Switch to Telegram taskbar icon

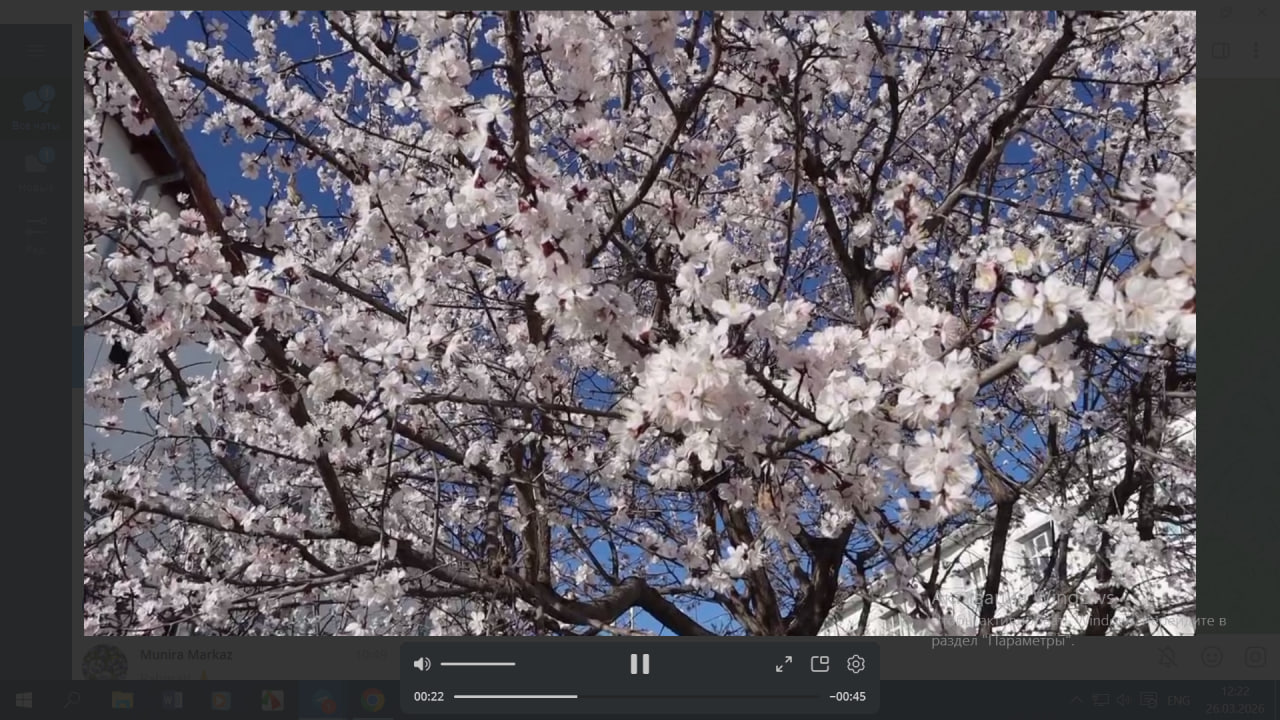coord(322,700)
